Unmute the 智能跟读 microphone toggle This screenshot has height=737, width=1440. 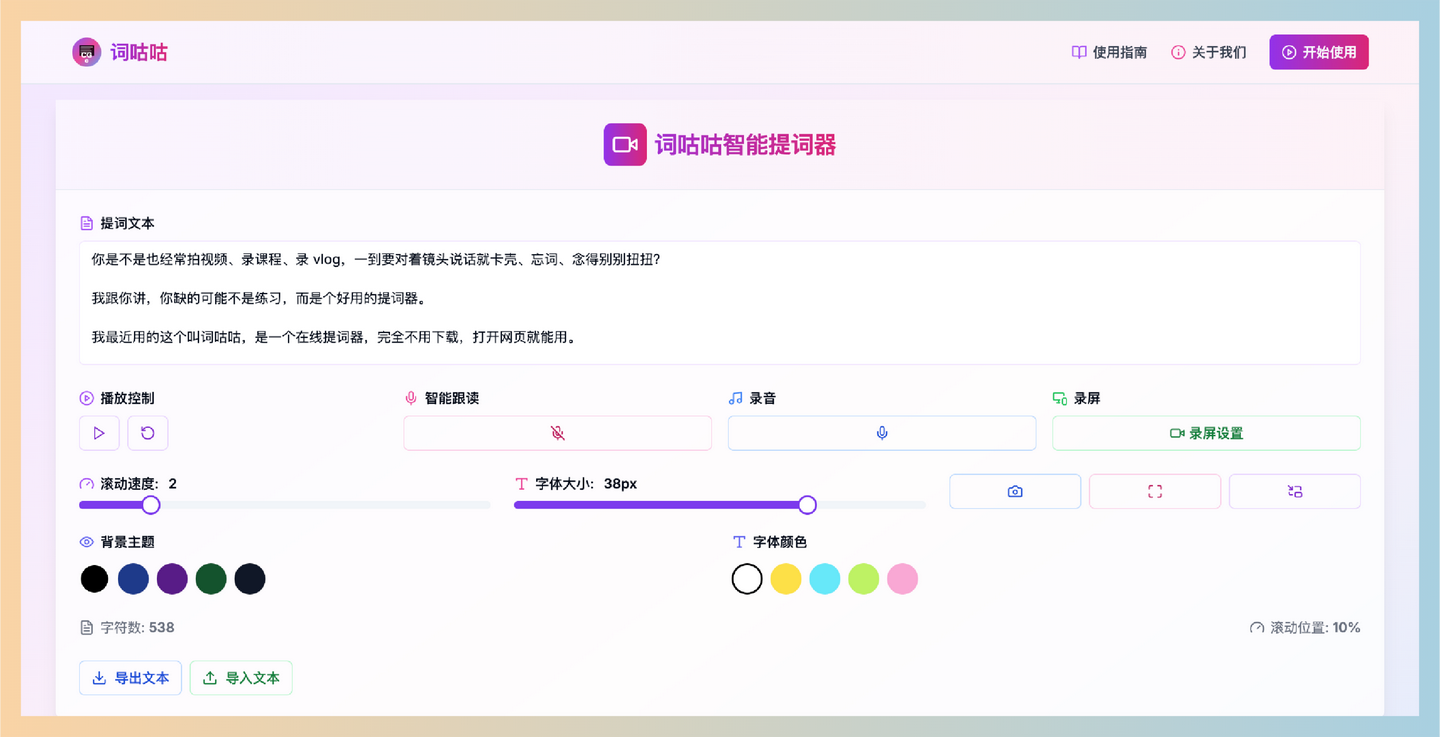557,432
